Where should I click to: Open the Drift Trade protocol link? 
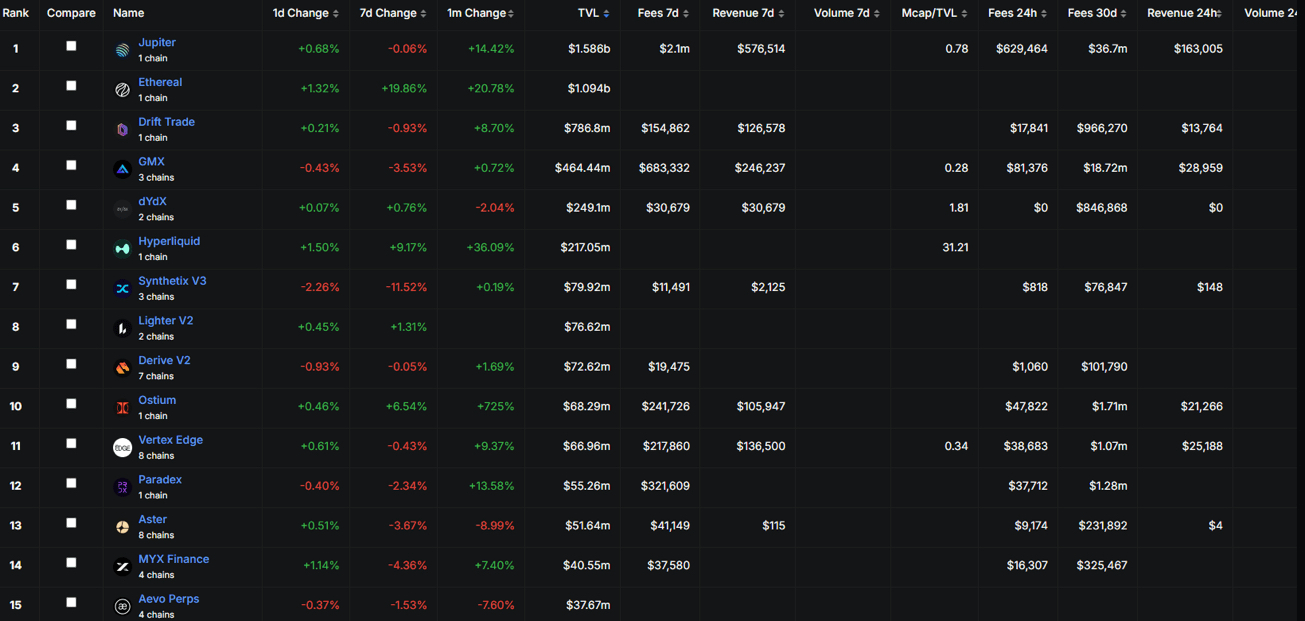point(167,122)
